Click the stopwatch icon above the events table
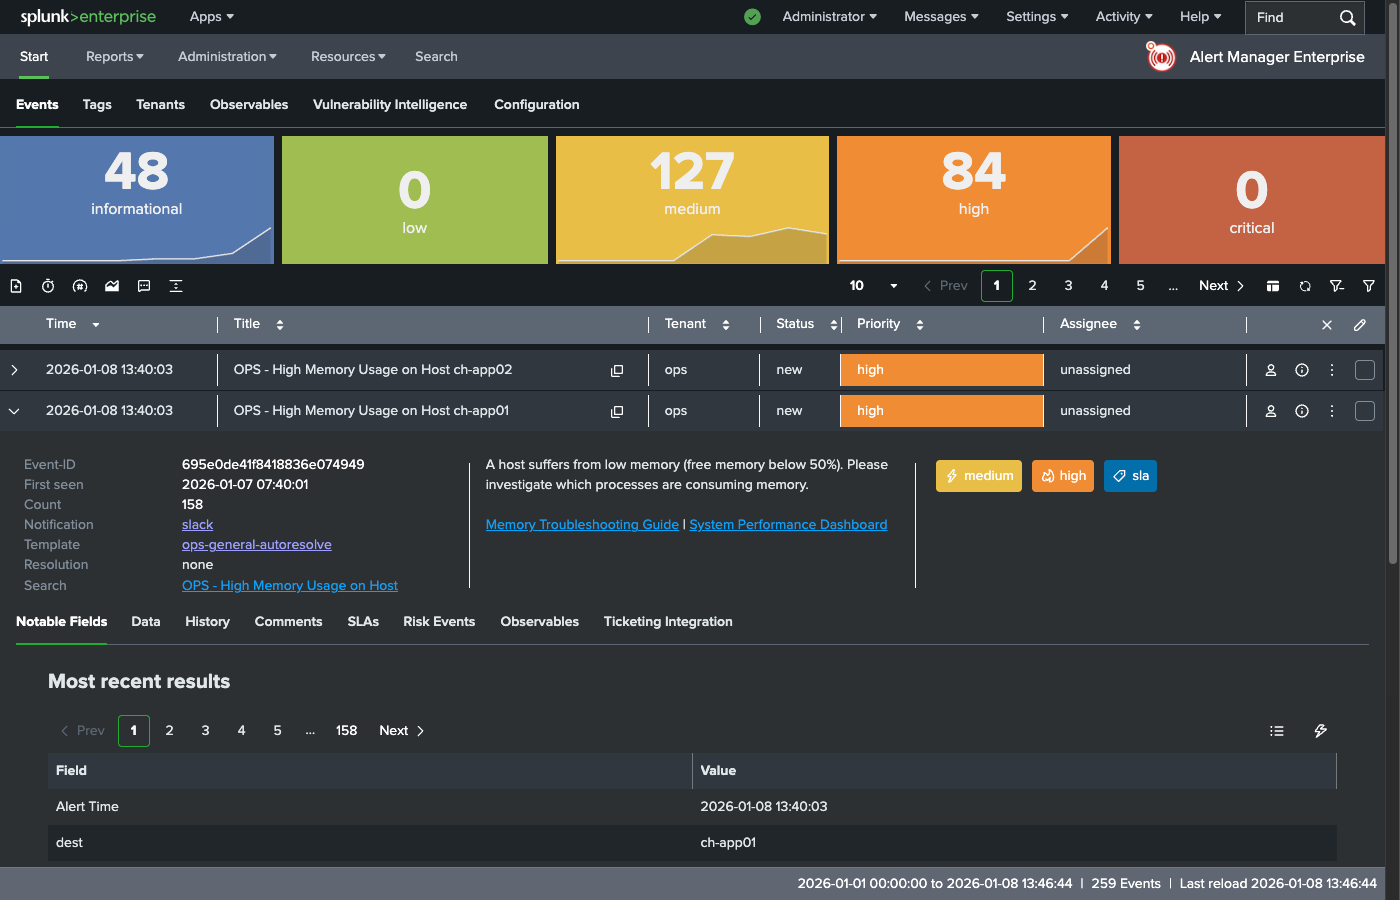The height and width of the screenshot is (900, 1400). [x=47, y=286]
